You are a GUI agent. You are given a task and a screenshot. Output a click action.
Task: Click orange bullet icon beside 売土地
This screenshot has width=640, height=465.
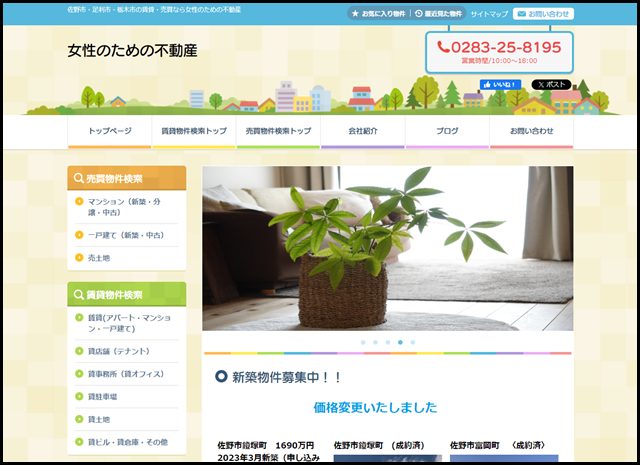79,257
